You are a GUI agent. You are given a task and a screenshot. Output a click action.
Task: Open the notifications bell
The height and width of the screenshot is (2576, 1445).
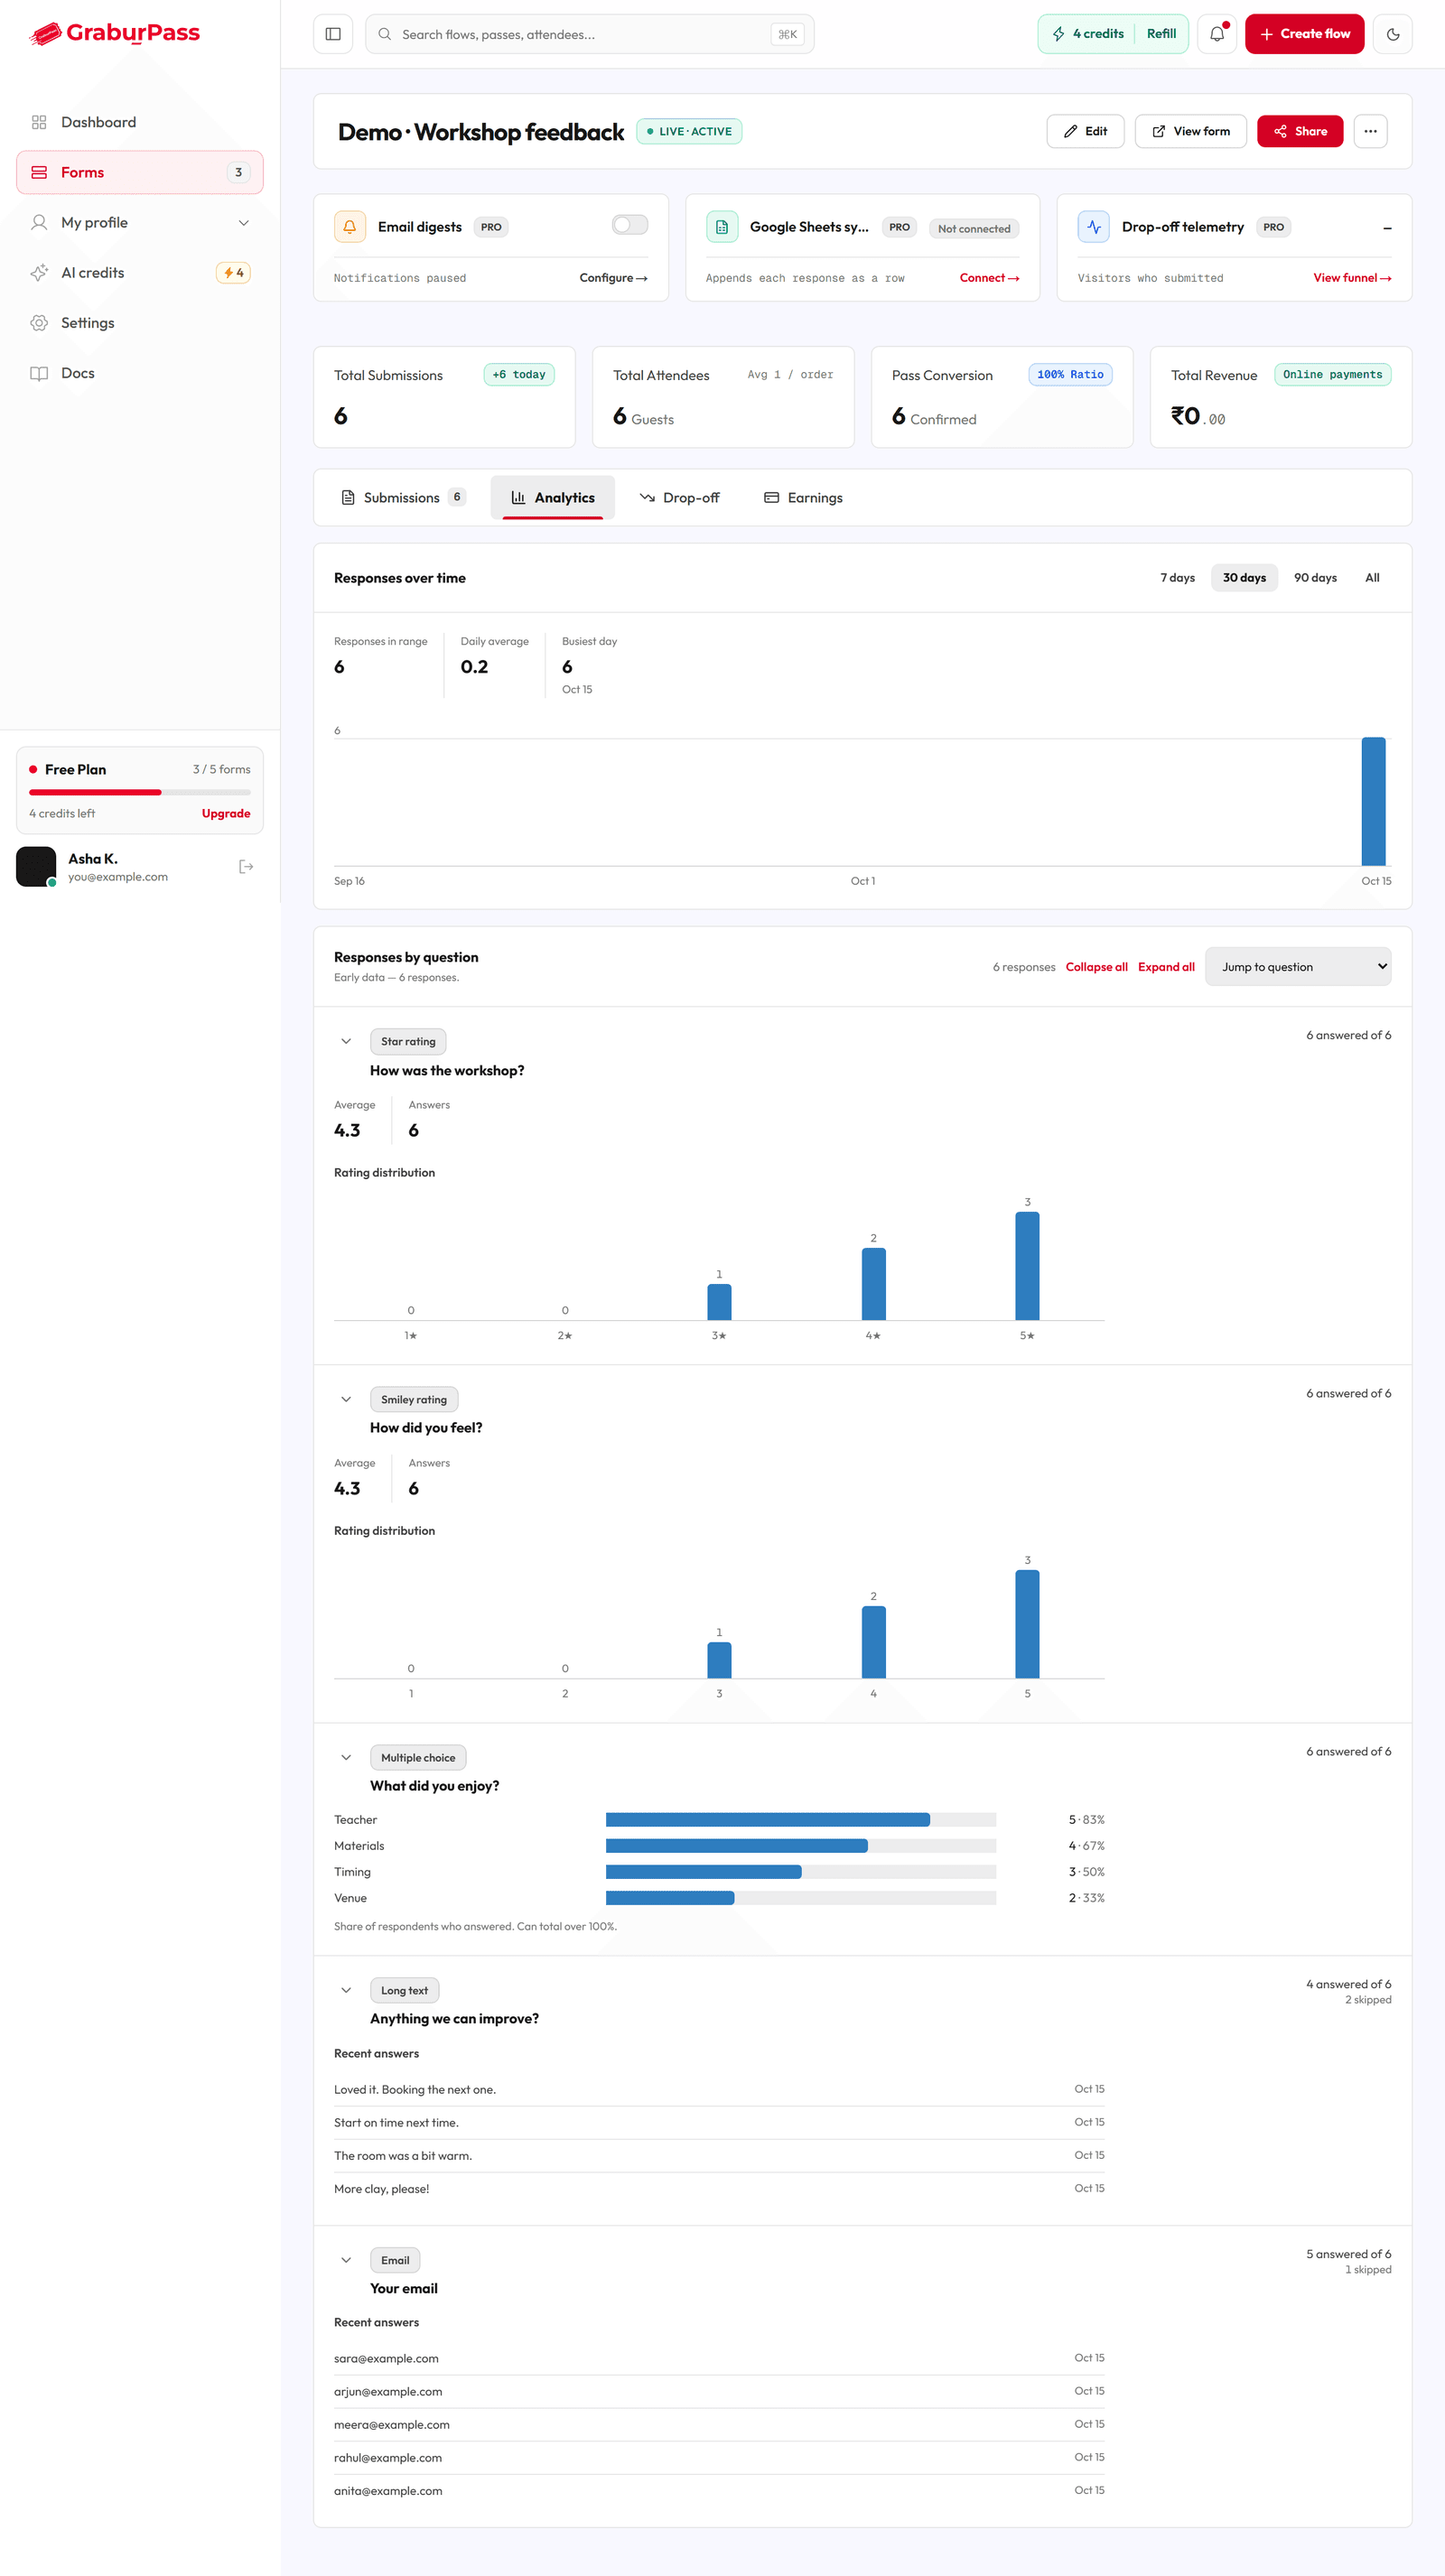[x=1217, y=34]
